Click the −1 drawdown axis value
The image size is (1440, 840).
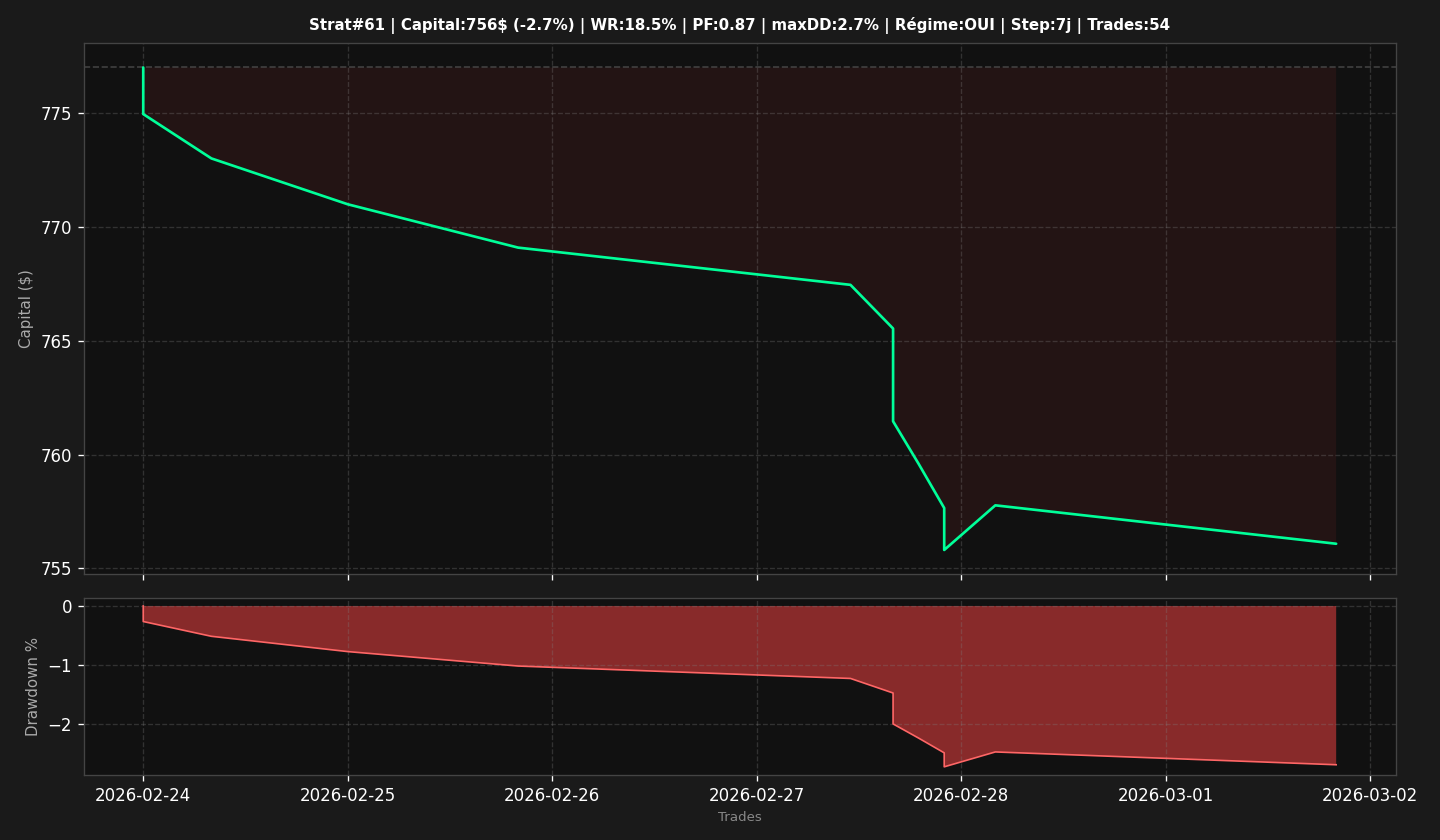[x=60, y=666]
